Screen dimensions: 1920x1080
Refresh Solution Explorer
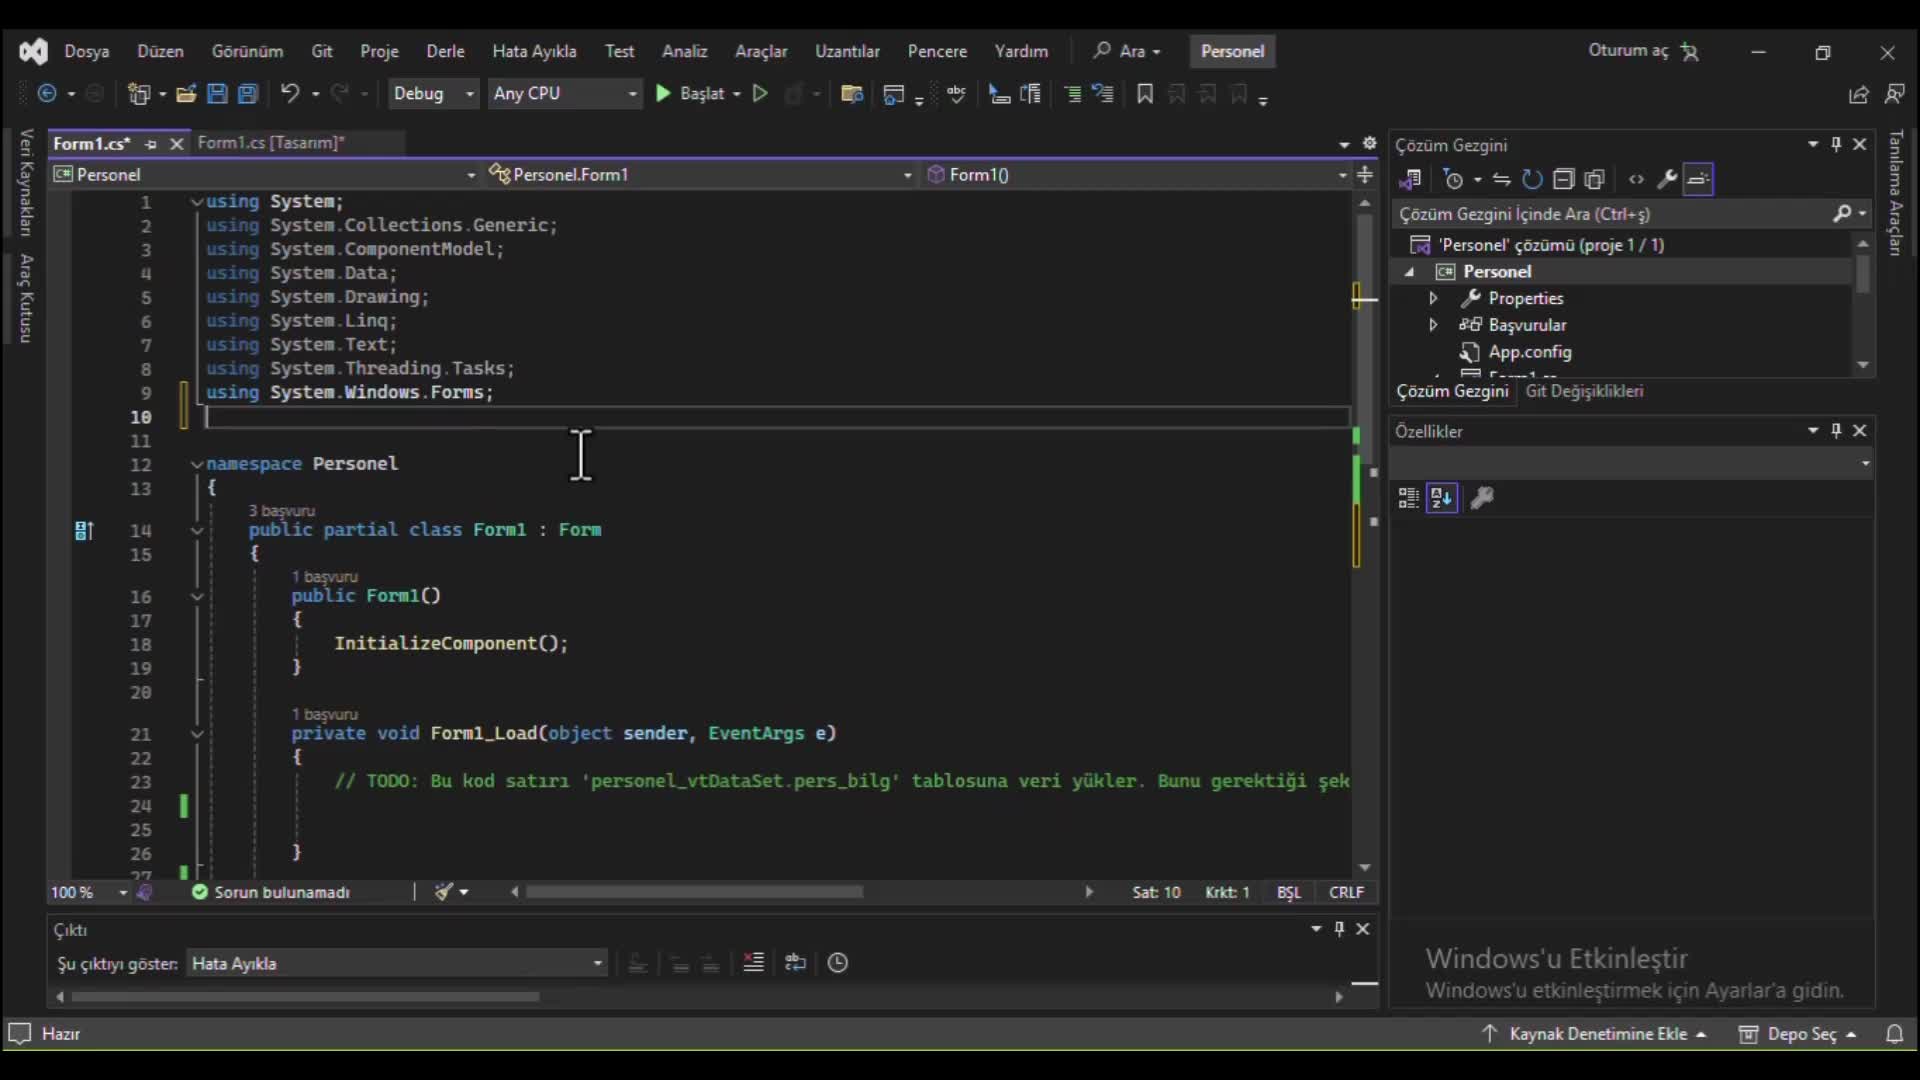click(1532, 180)
